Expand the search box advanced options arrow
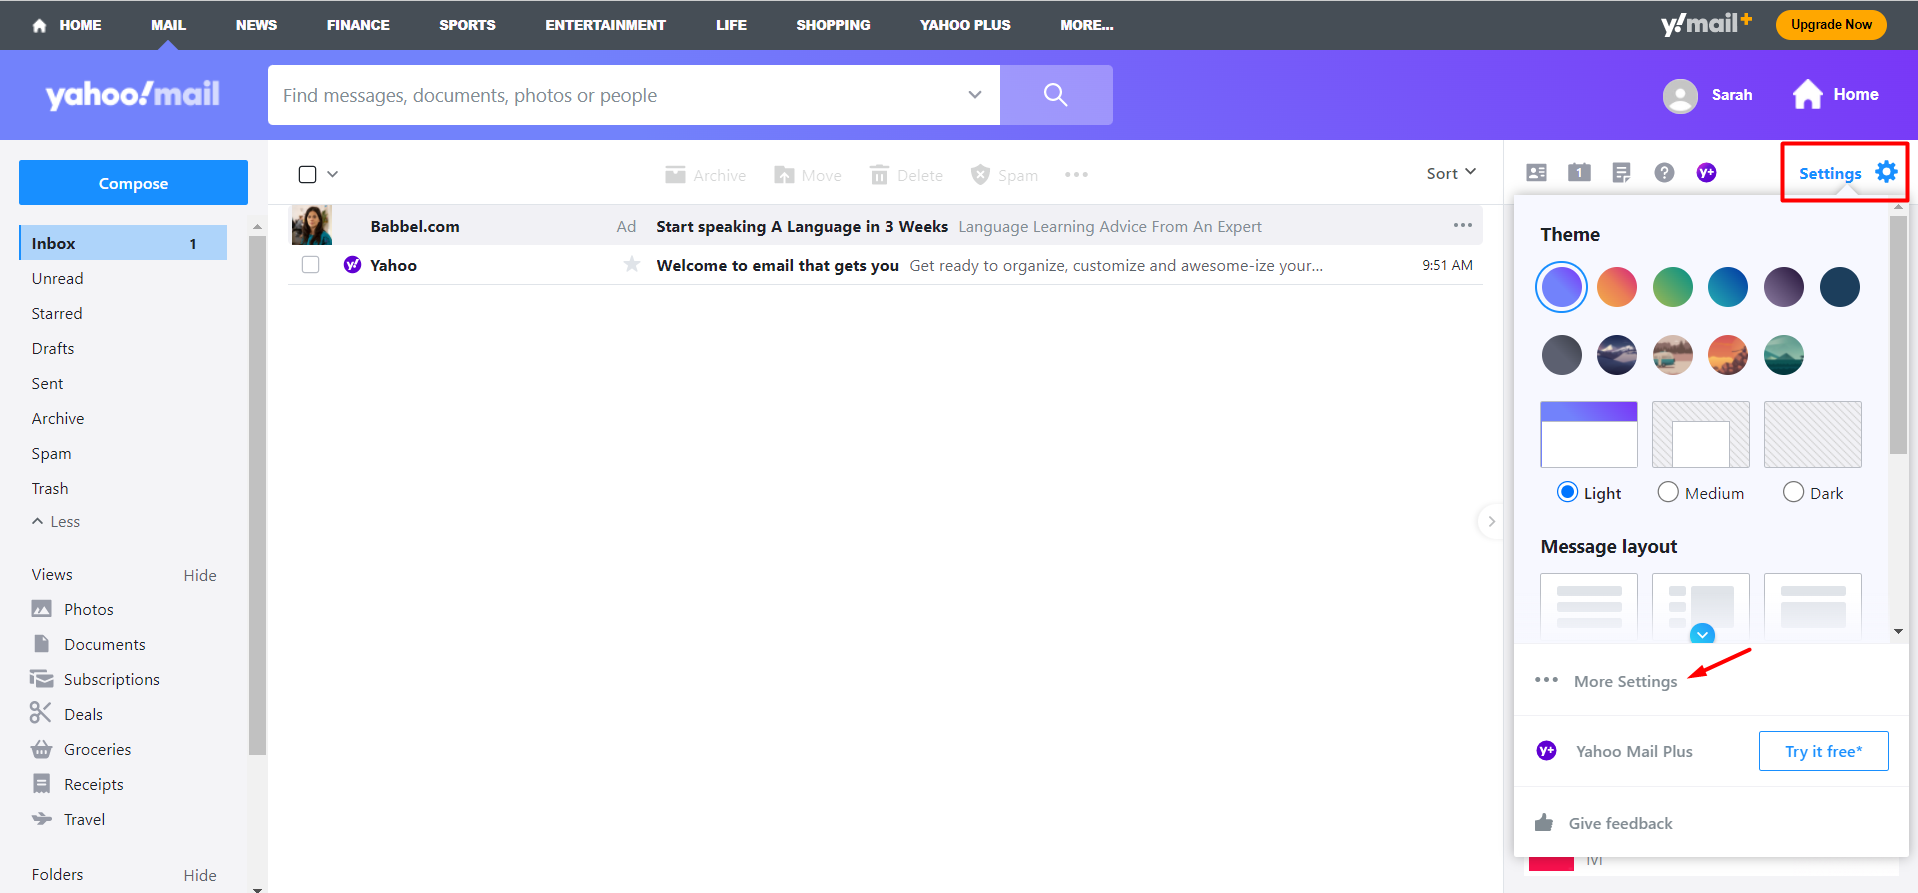Screen dimensions: 1918x893 click(x=974, y=95)
